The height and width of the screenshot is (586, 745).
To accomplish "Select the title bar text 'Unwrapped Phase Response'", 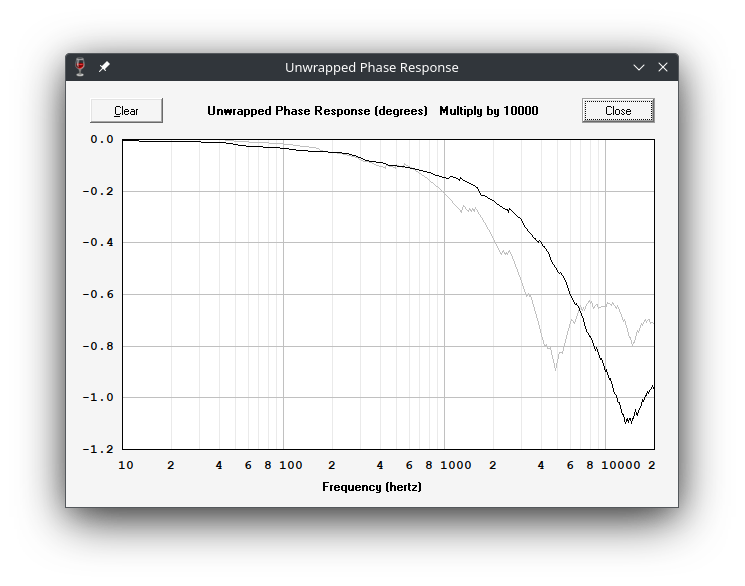I will (x=372, y=67).
